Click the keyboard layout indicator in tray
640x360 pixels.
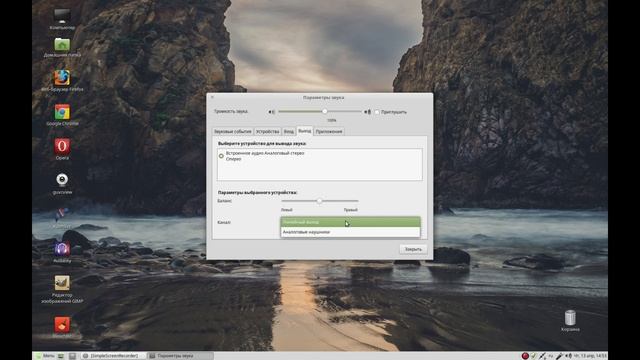tap(551, 356)
